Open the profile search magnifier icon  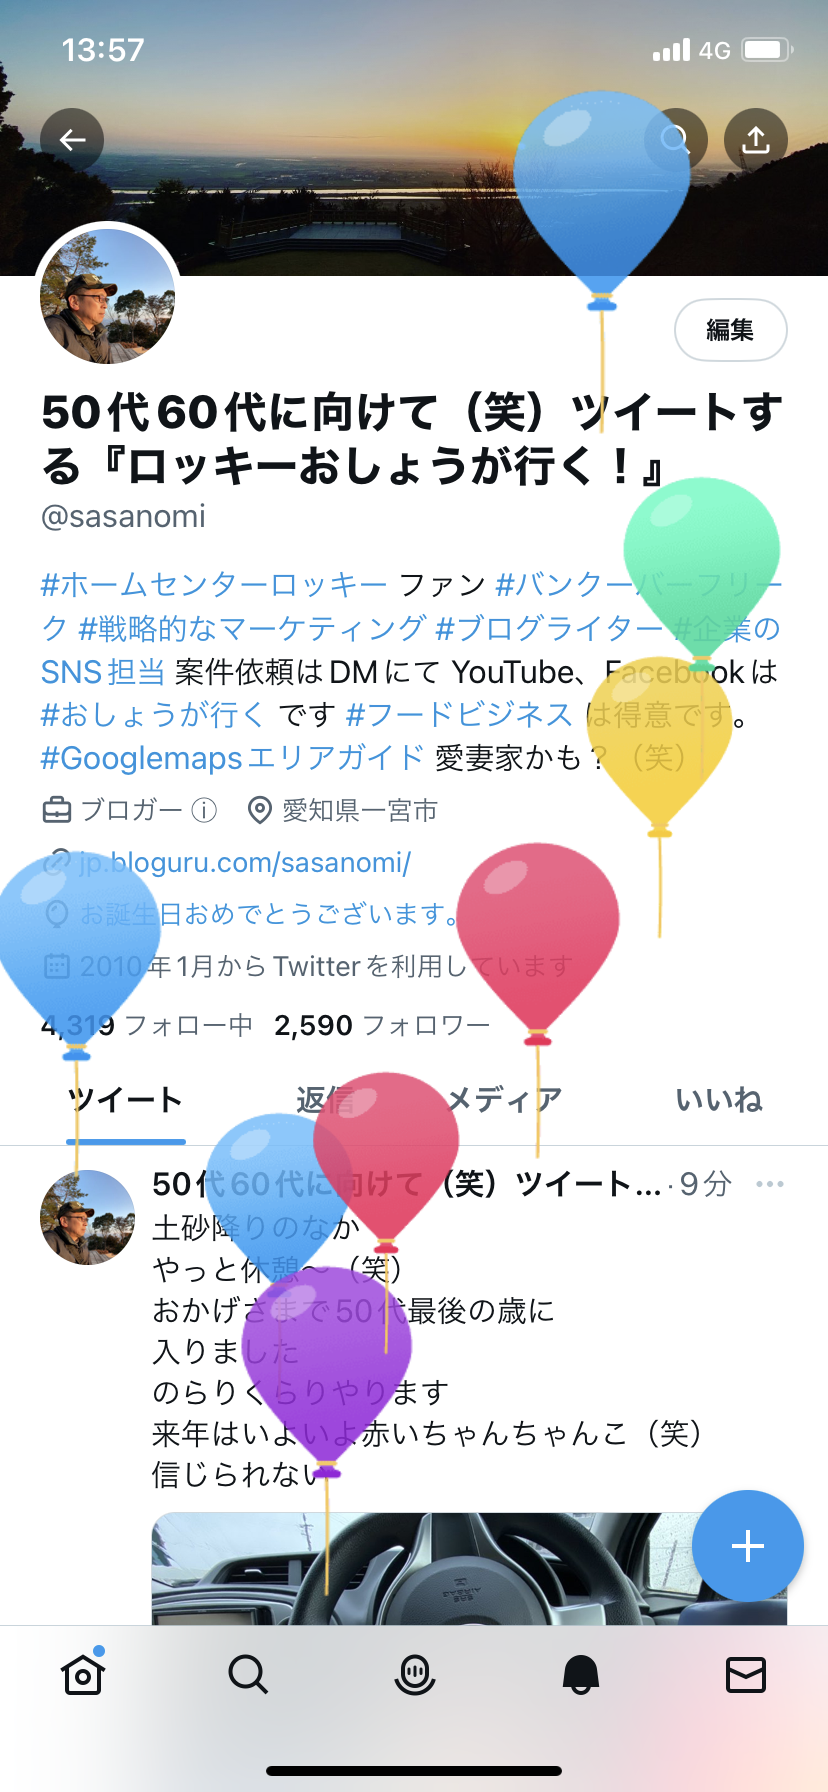tap(676, 140)
